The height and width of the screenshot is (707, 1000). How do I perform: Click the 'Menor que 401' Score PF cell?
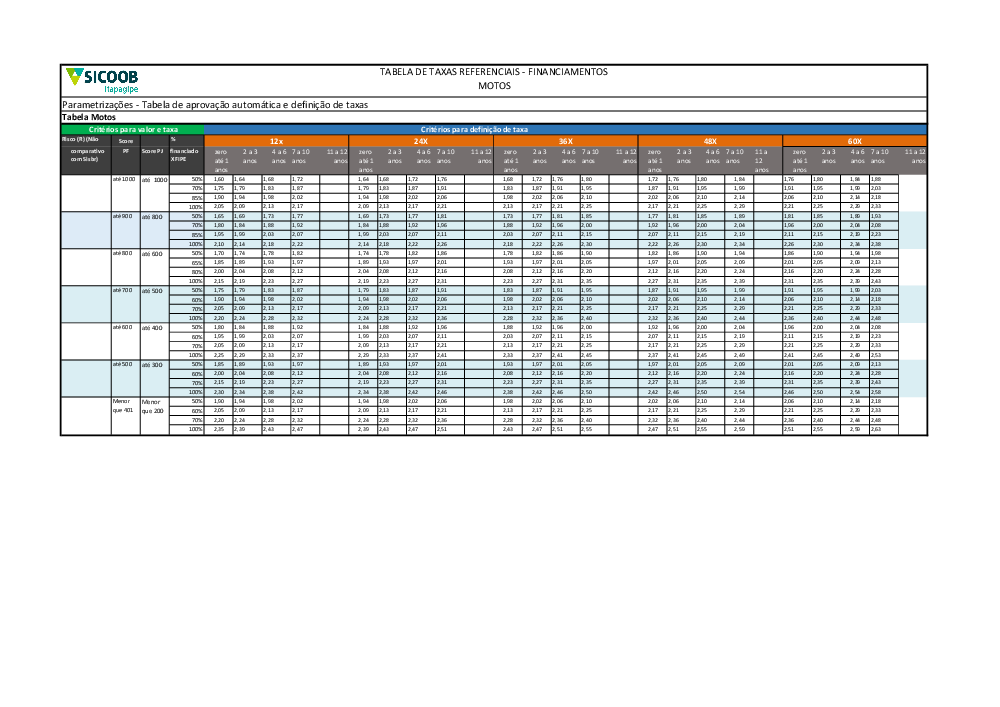(x=122, y=405)
